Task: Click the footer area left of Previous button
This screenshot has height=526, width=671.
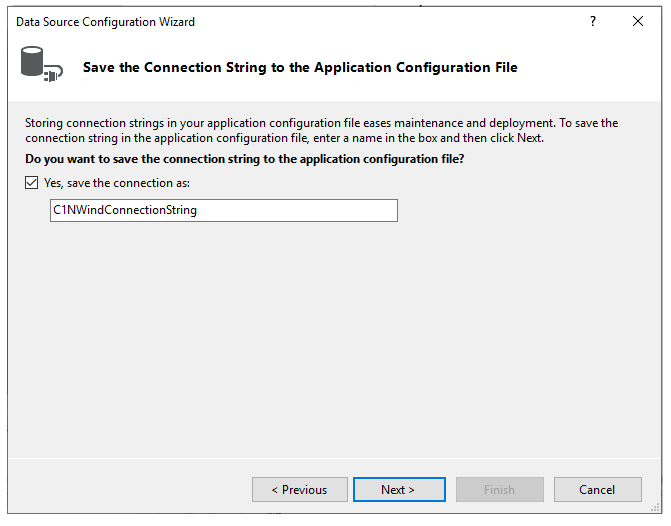Action: pyautogui.click(x=130, y=490)
